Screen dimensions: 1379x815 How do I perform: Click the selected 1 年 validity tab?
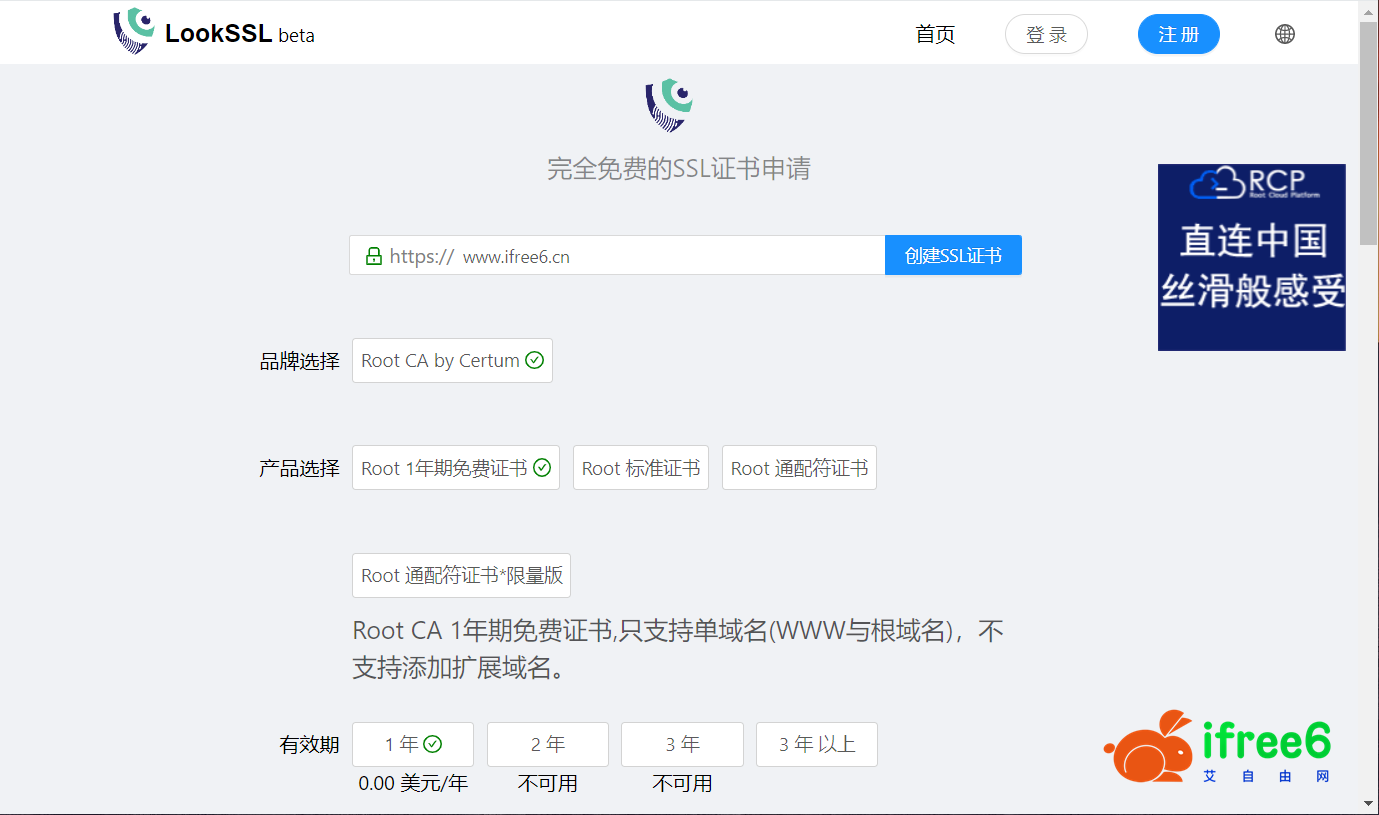412,744
